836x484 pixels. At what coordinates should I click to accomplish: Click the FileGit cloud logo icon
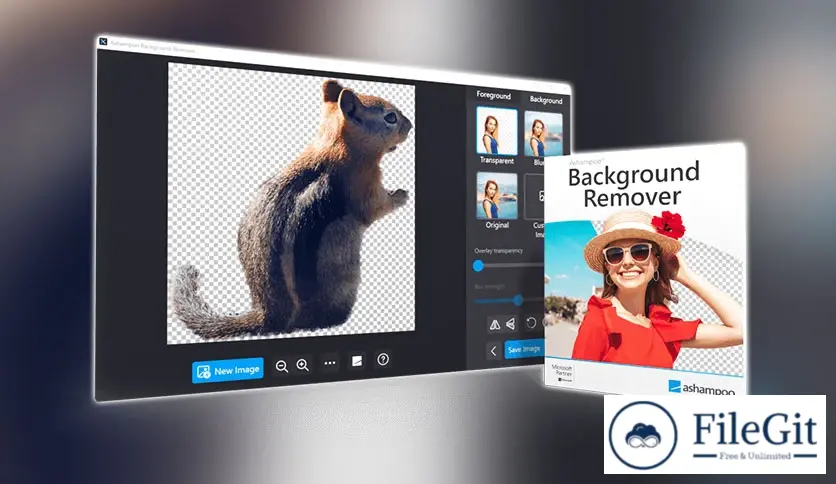click(642, 435)
